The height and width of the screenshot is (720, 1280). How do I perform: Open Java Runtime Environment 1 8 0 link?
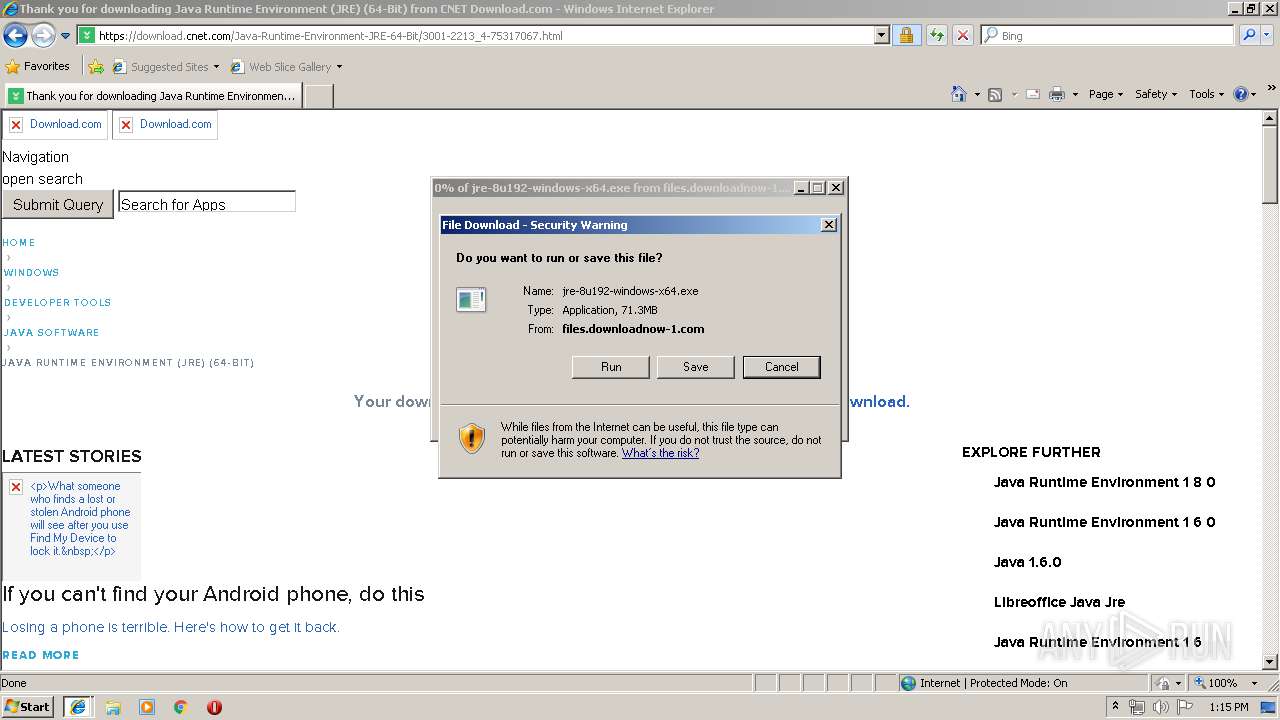[1104, 482]
